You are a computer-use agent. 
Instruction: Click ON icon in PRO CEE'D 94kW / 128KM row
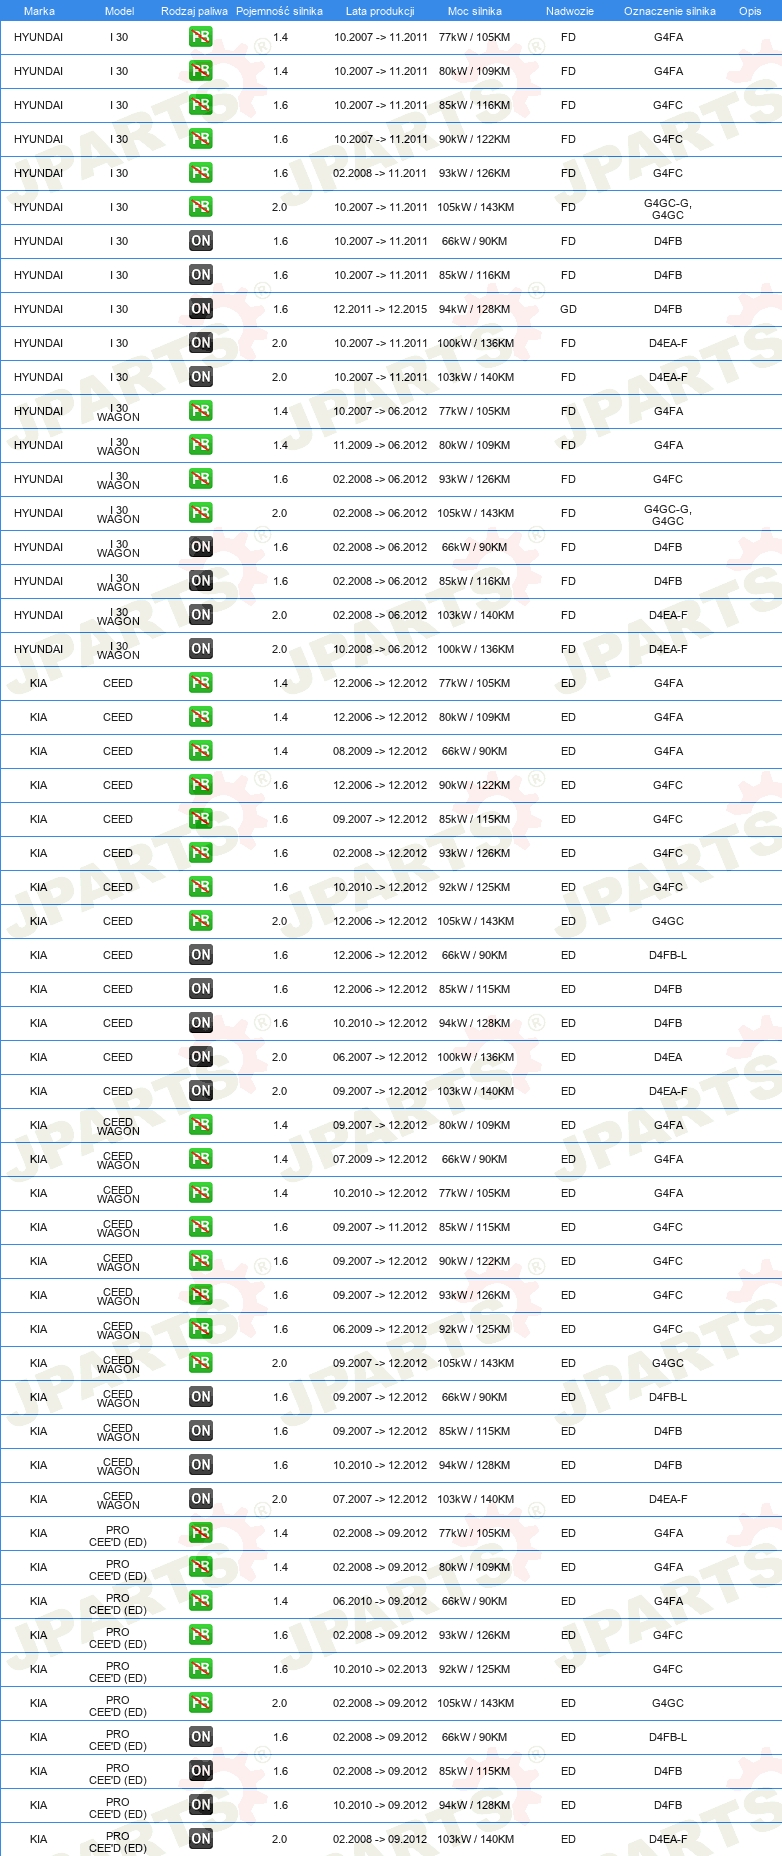tap(201, 1805)
